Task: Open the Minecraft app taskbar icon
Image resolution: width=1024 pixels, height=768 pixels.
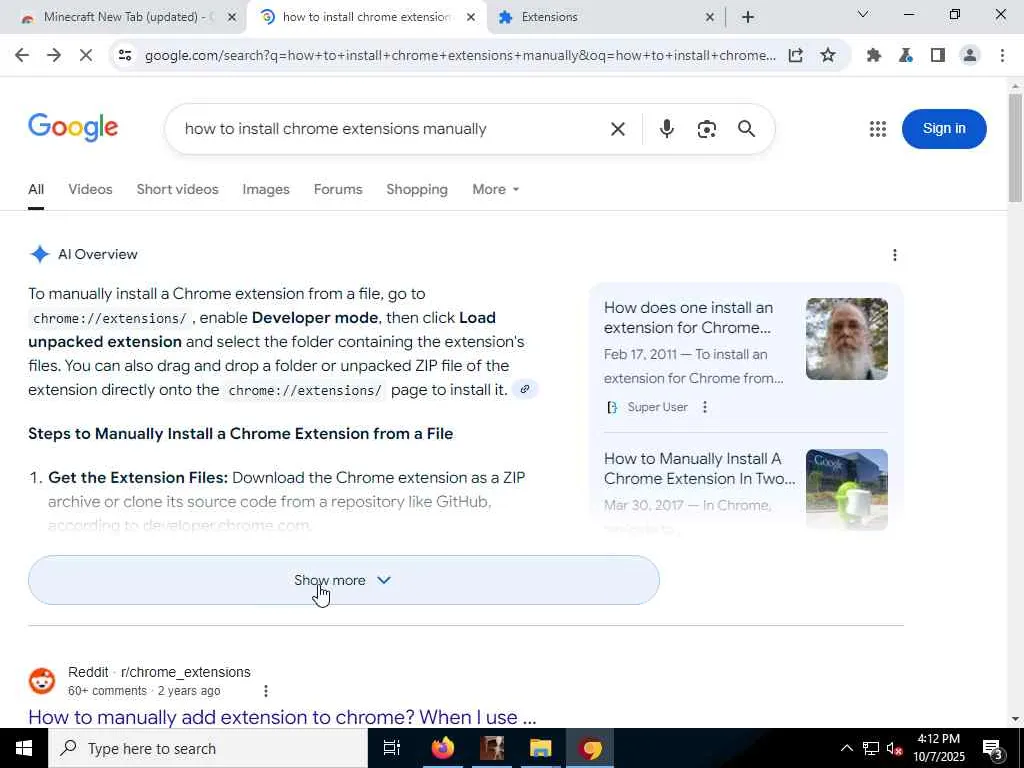Action: [x=492, y=748]
